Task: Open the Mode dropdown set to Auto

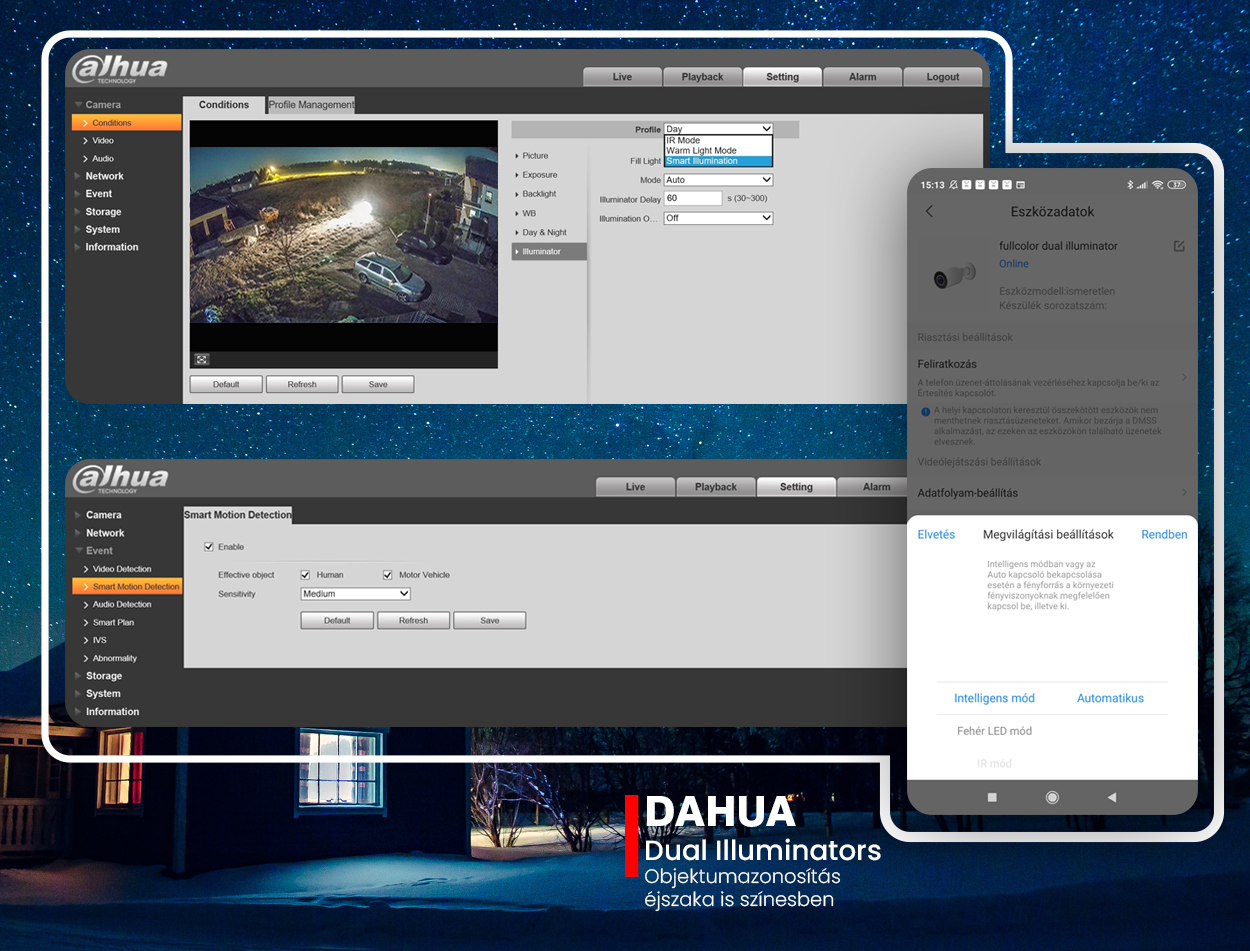Action: [719, 180]
